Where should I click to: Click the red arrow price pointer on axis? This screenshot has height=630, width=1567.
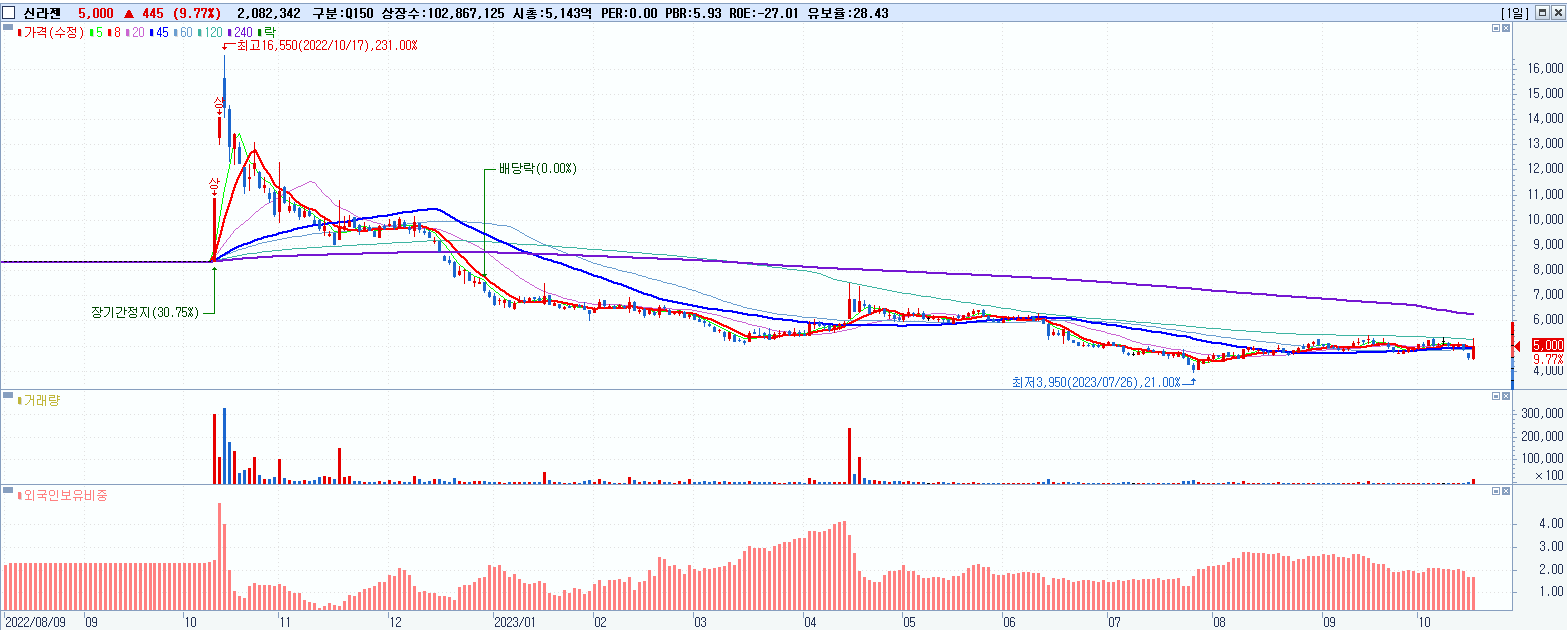pos(1518,345)
